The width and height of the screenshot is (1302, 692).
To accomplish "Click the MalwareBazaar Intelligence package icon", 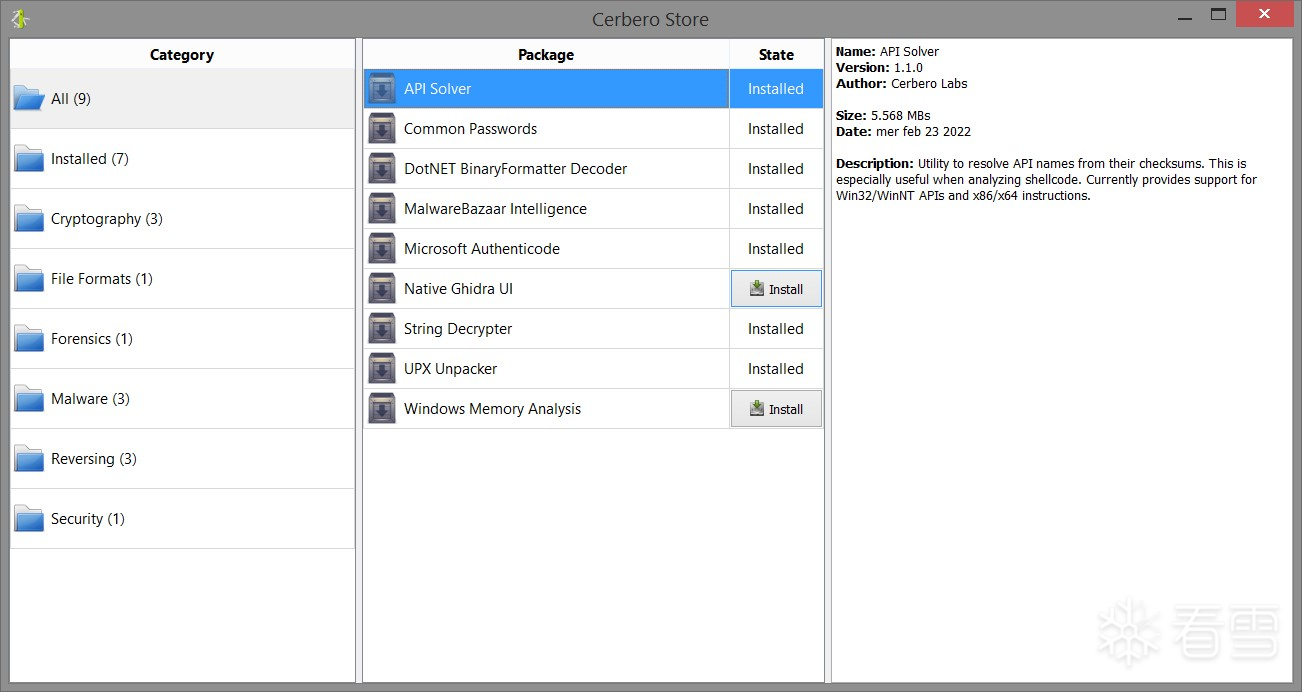I will click(x=382, y=209).
